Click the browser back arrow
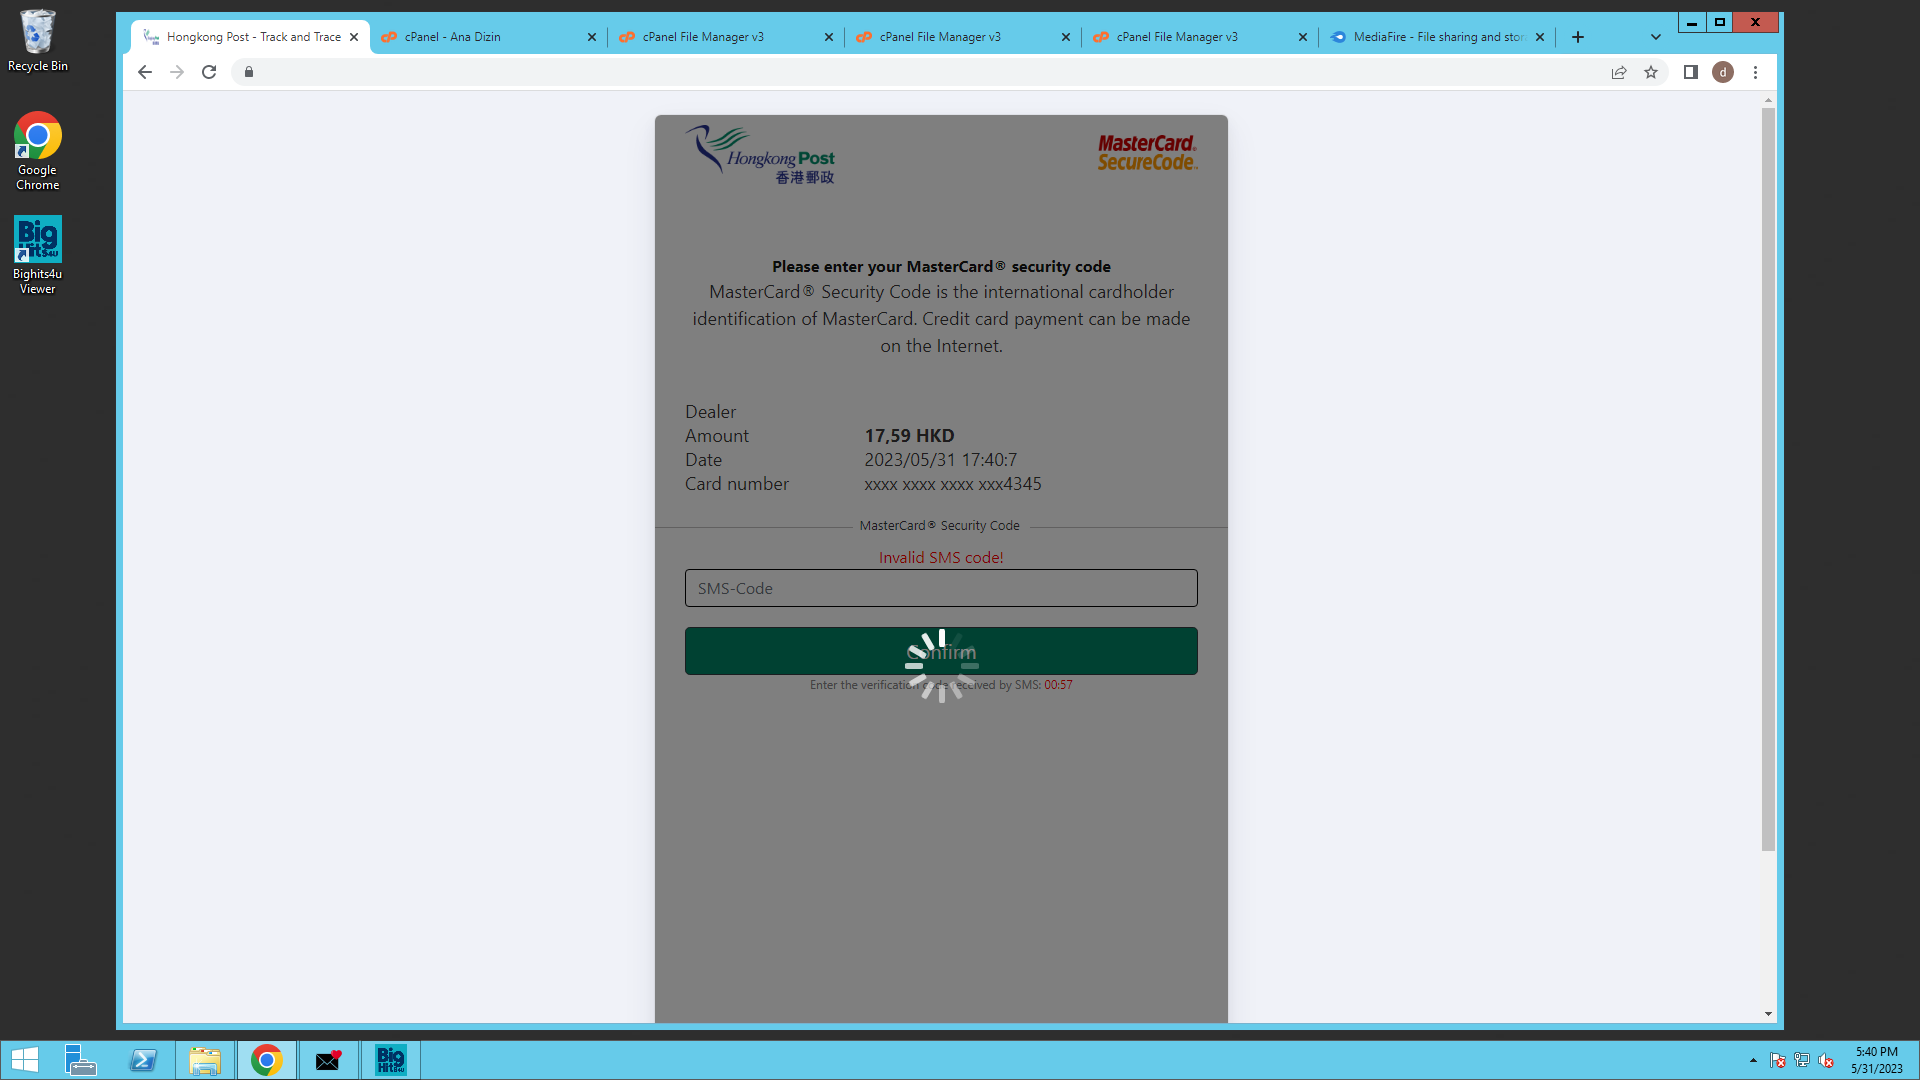This screenshot has width=1920, height=1080. click(x=145, y=72)
